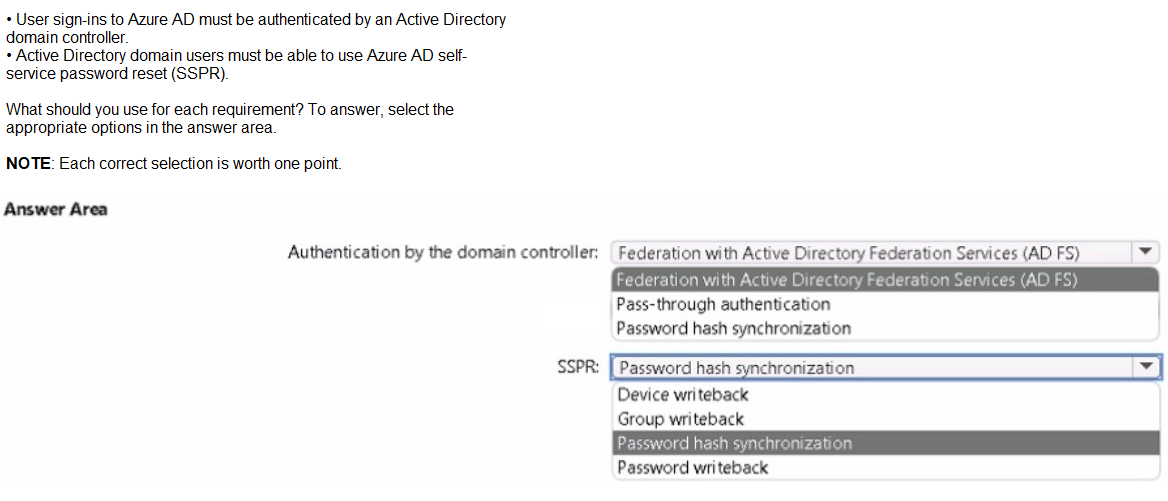1168x501 pixels.
Task: Click the What should you use question
Action: tap(167, 109)
